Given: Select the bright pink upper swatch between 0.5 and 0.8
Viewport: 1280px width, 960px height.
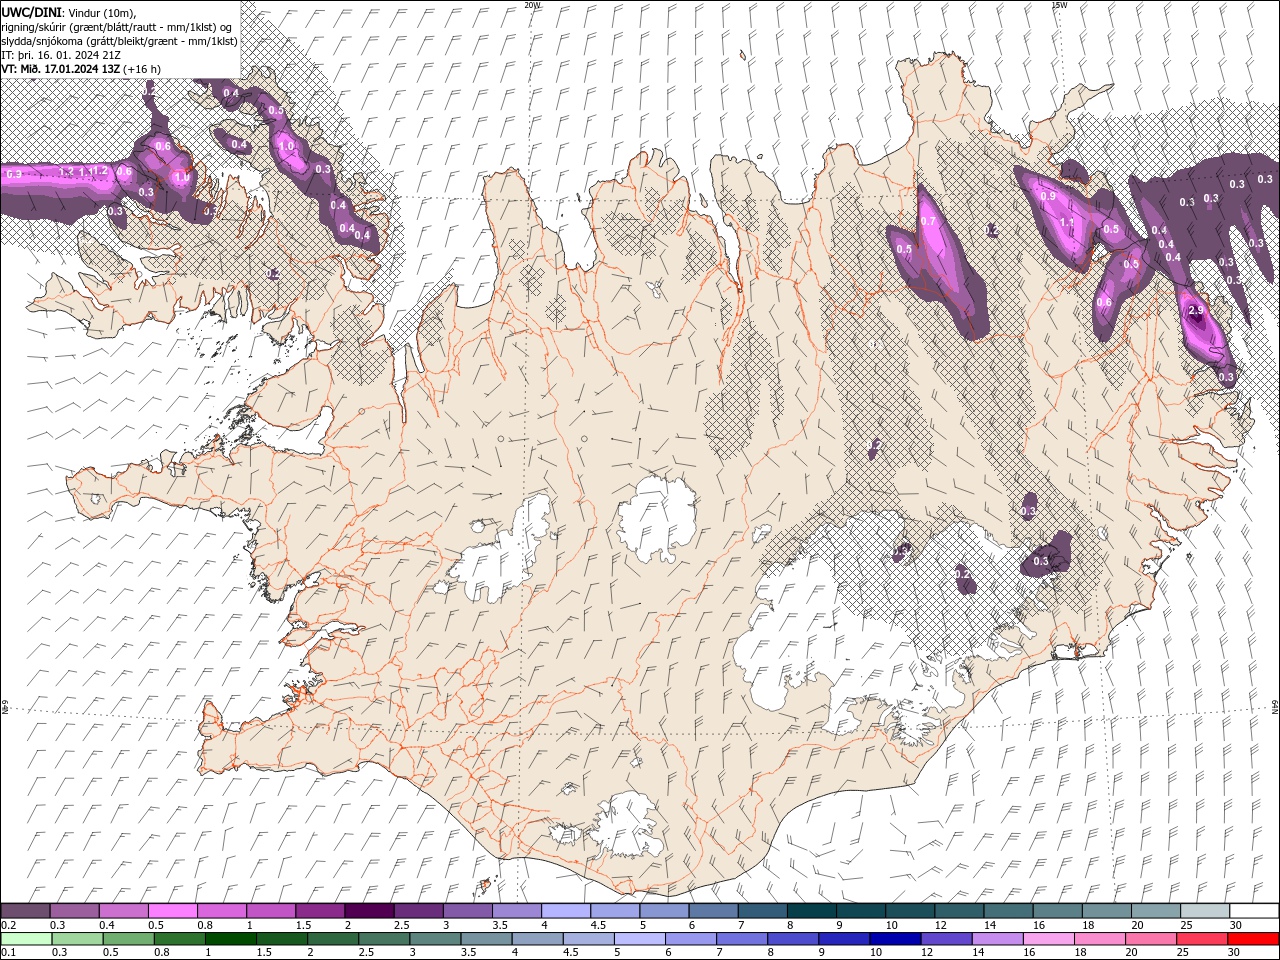Looking at the screenshot, I should tap(173, 911).
